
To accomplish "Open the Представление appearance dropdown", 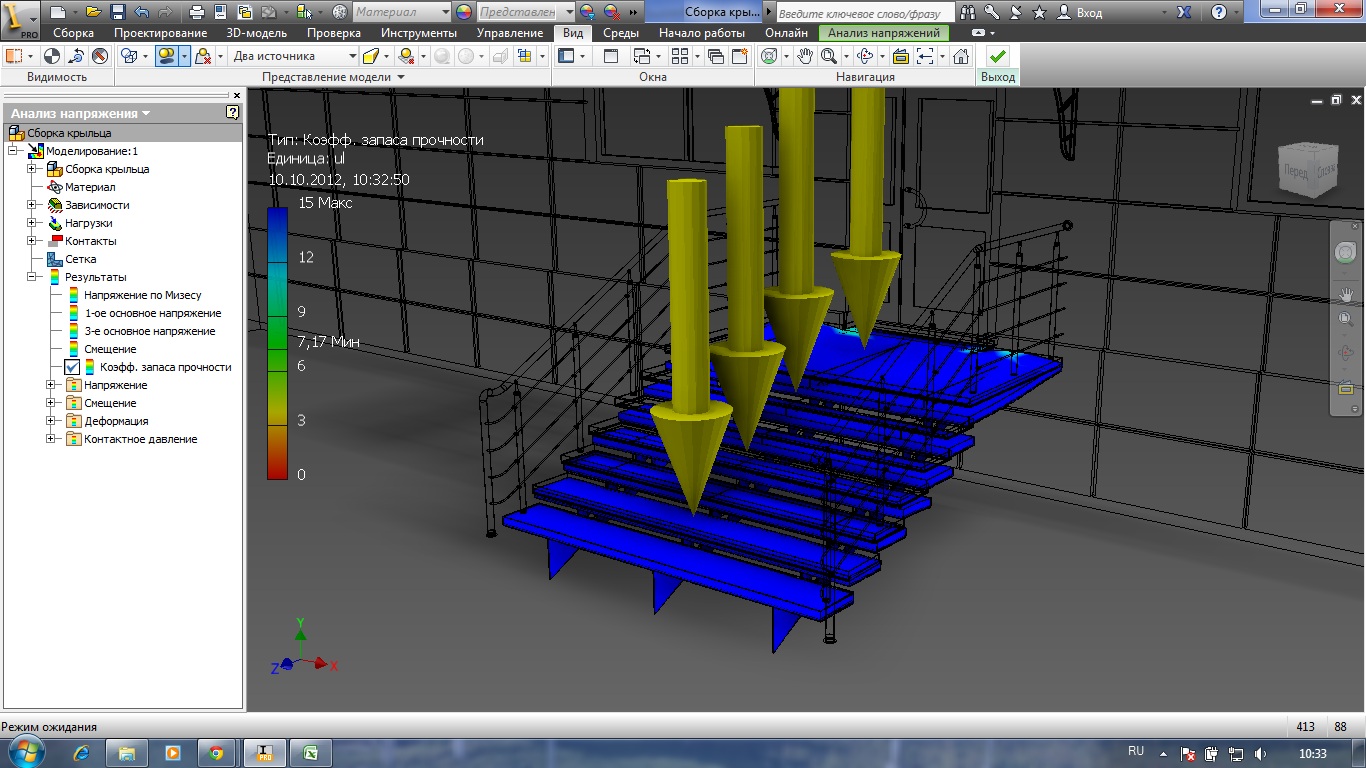I will point(526,12).
